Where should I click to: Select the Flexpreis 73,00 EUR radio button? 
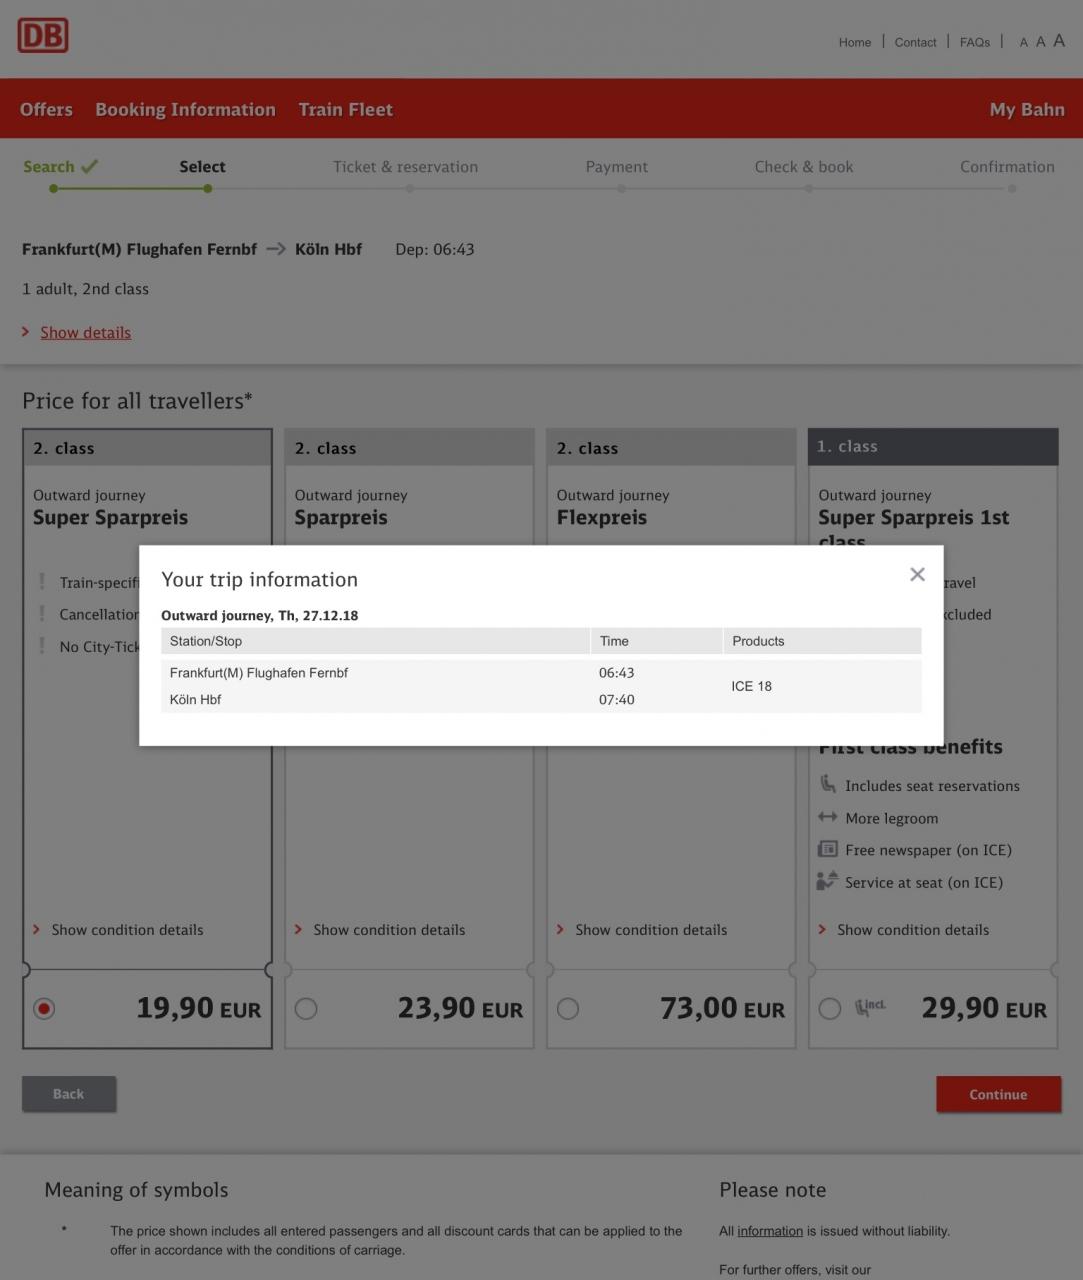pyautogui.click(x=568, y=1009)
